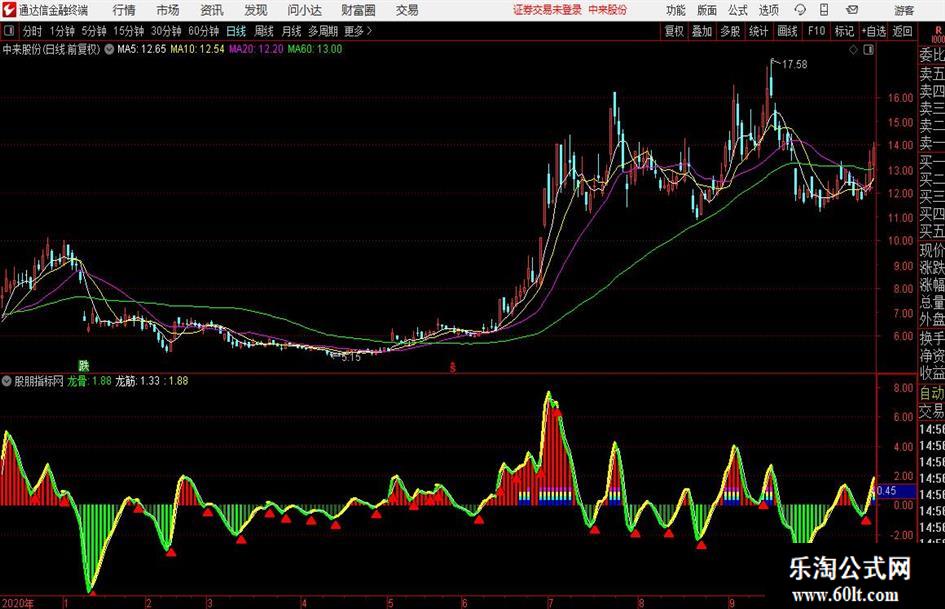
Task: Switch to the 月线 monthly period
Action: coord(291,31)
